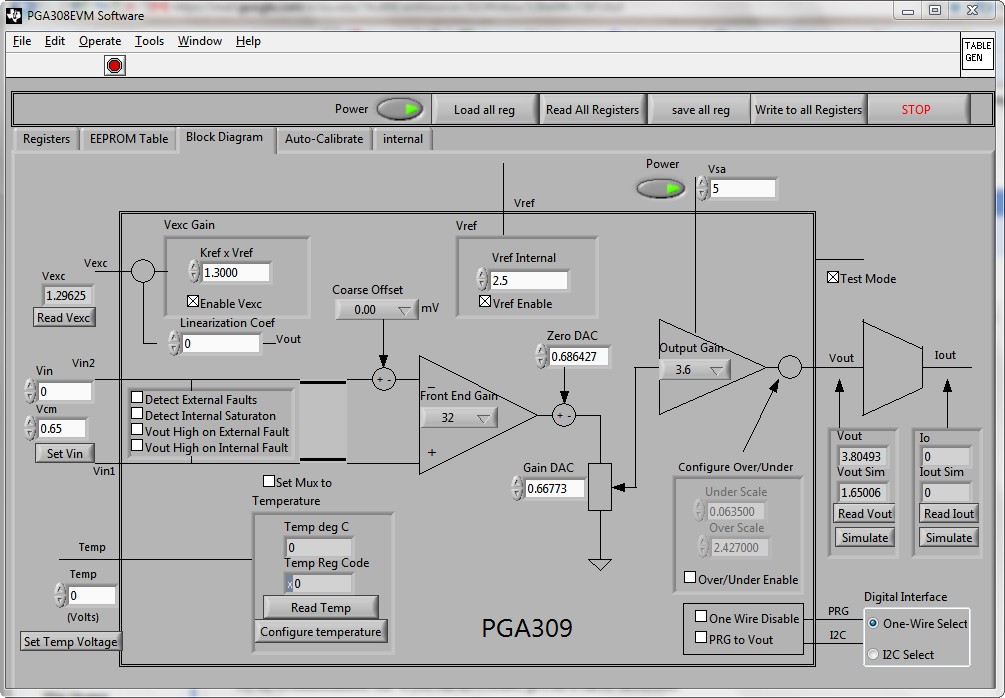Viewport: 1005px width, 698px height.
Task: Disable the Enable Vexc checkbox
Action: pyautogui.click(x=193, y=303)
